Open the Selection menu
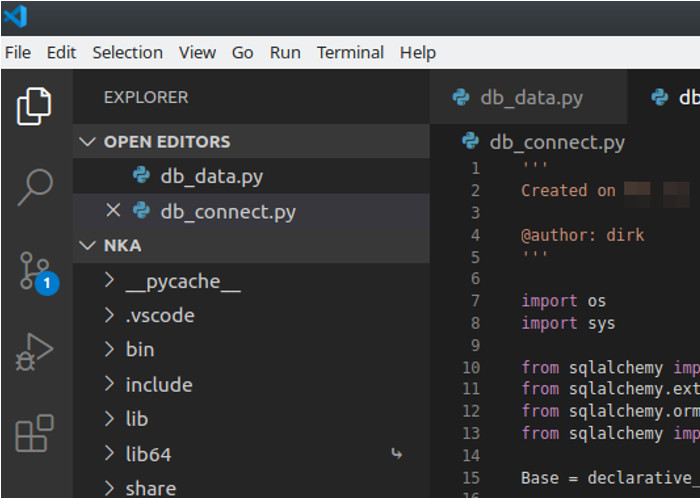 point(127,53)
